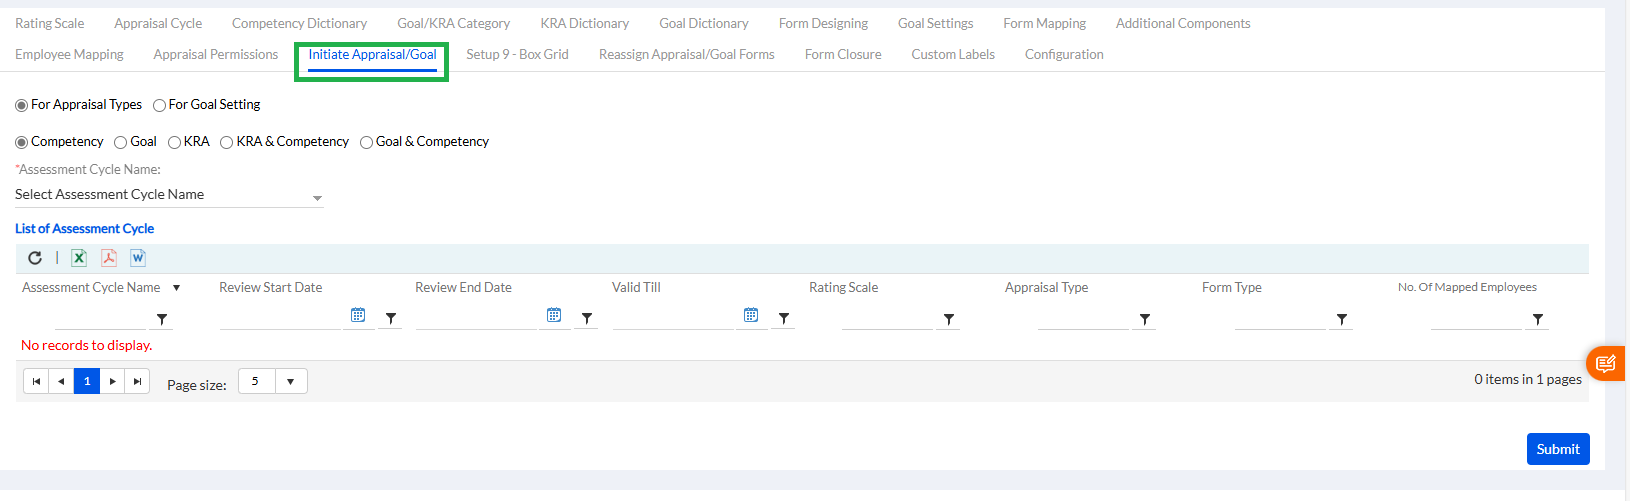The width and height of the screenshot is (1630, 501).
Task: Open the Employee Mapping tab
Action: [x=69, y=54]
